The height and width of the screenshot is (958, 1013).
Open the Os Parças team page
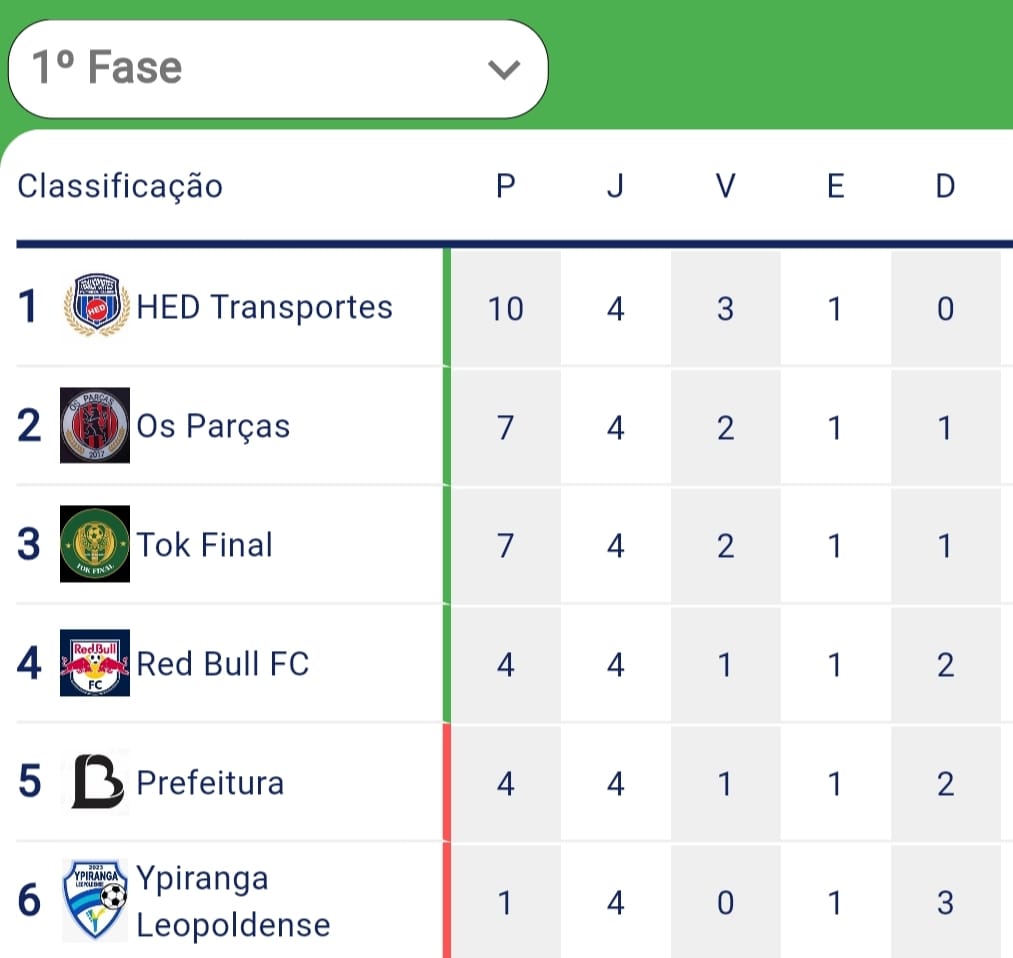pos(213,426)
